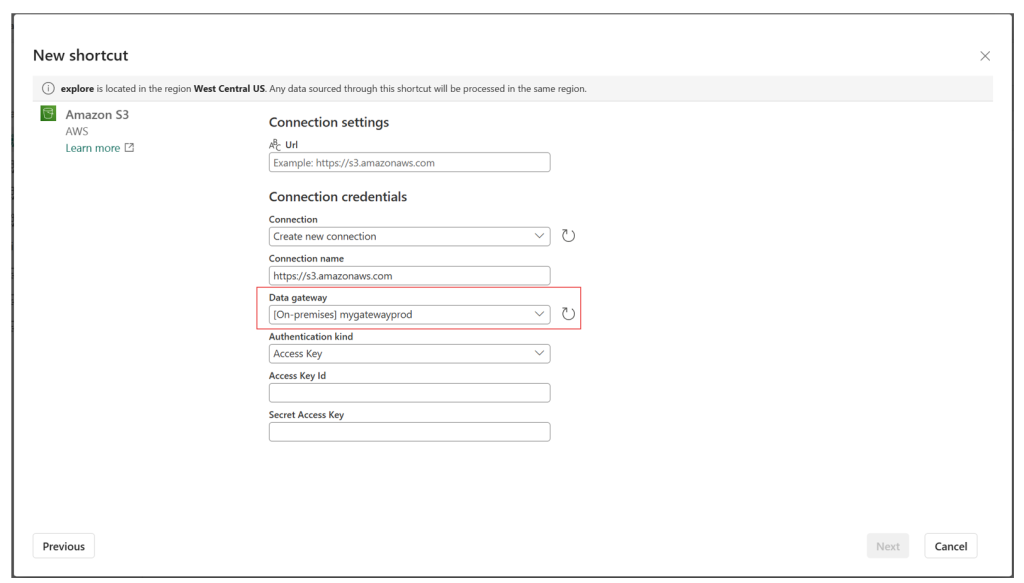Refresh the Connection list
The image size is (1024, 583).
tap(568, 236)
